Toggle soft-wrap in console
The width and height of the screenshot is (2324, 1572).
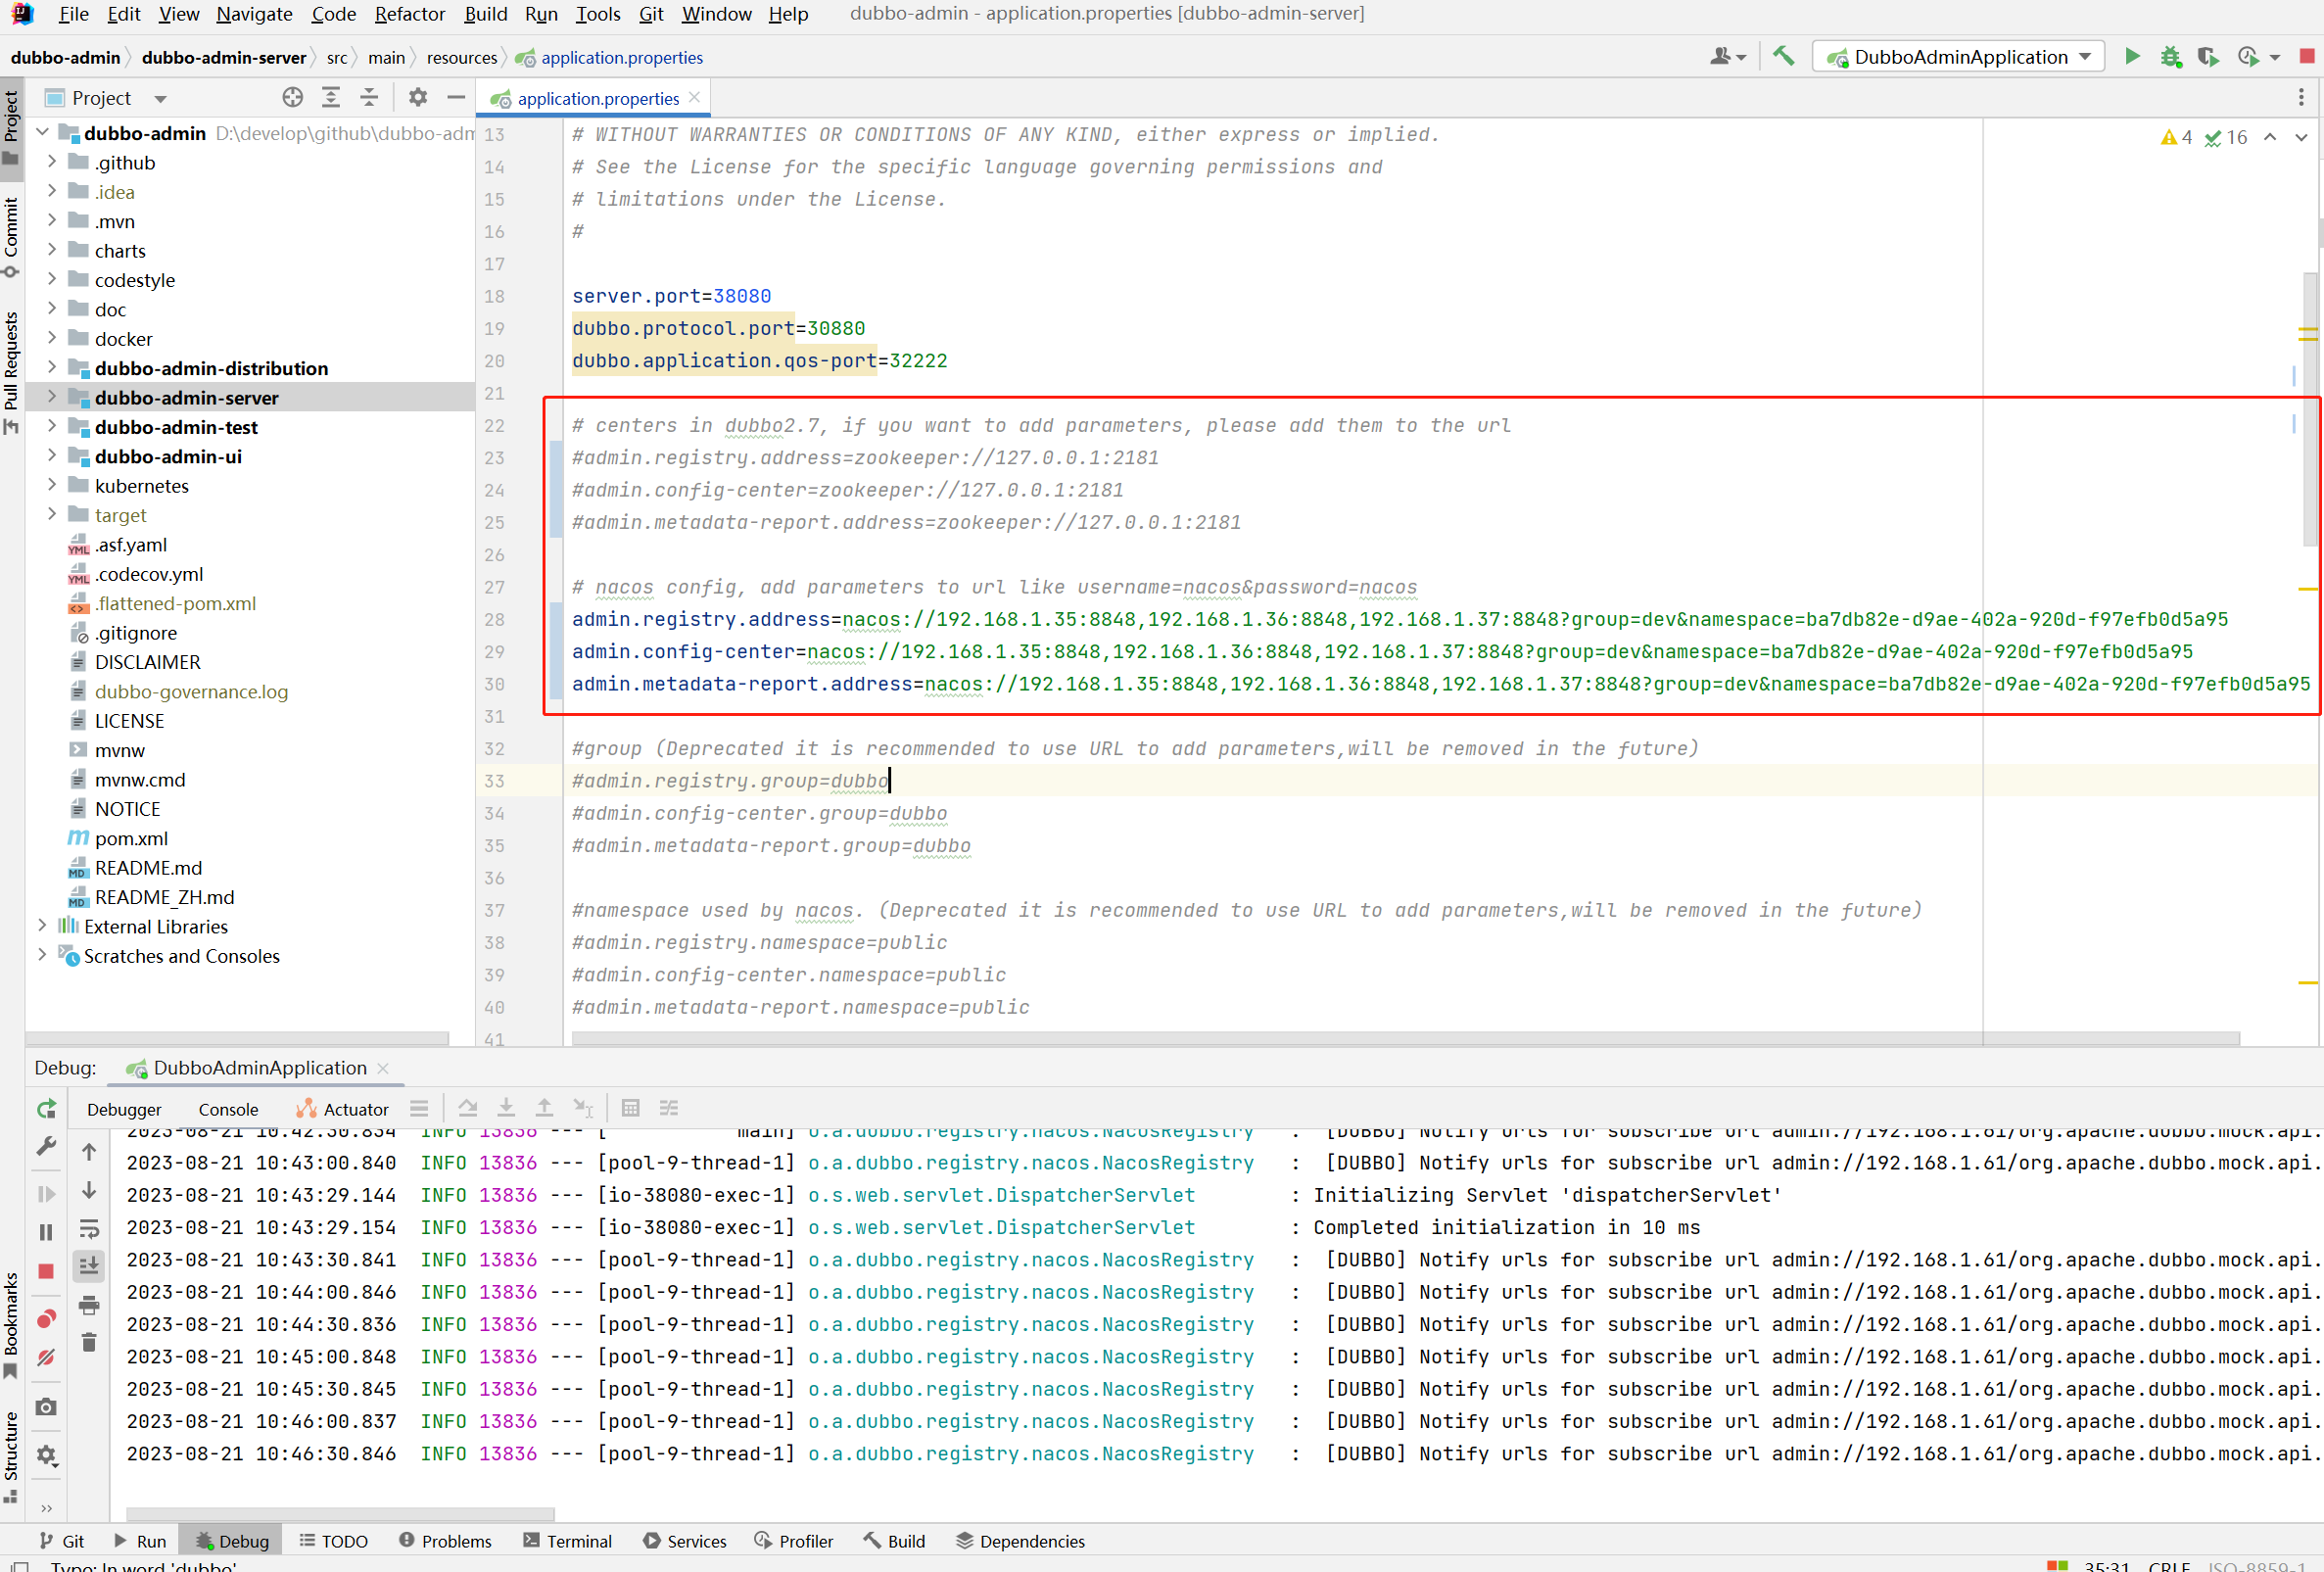[89, 1229]
